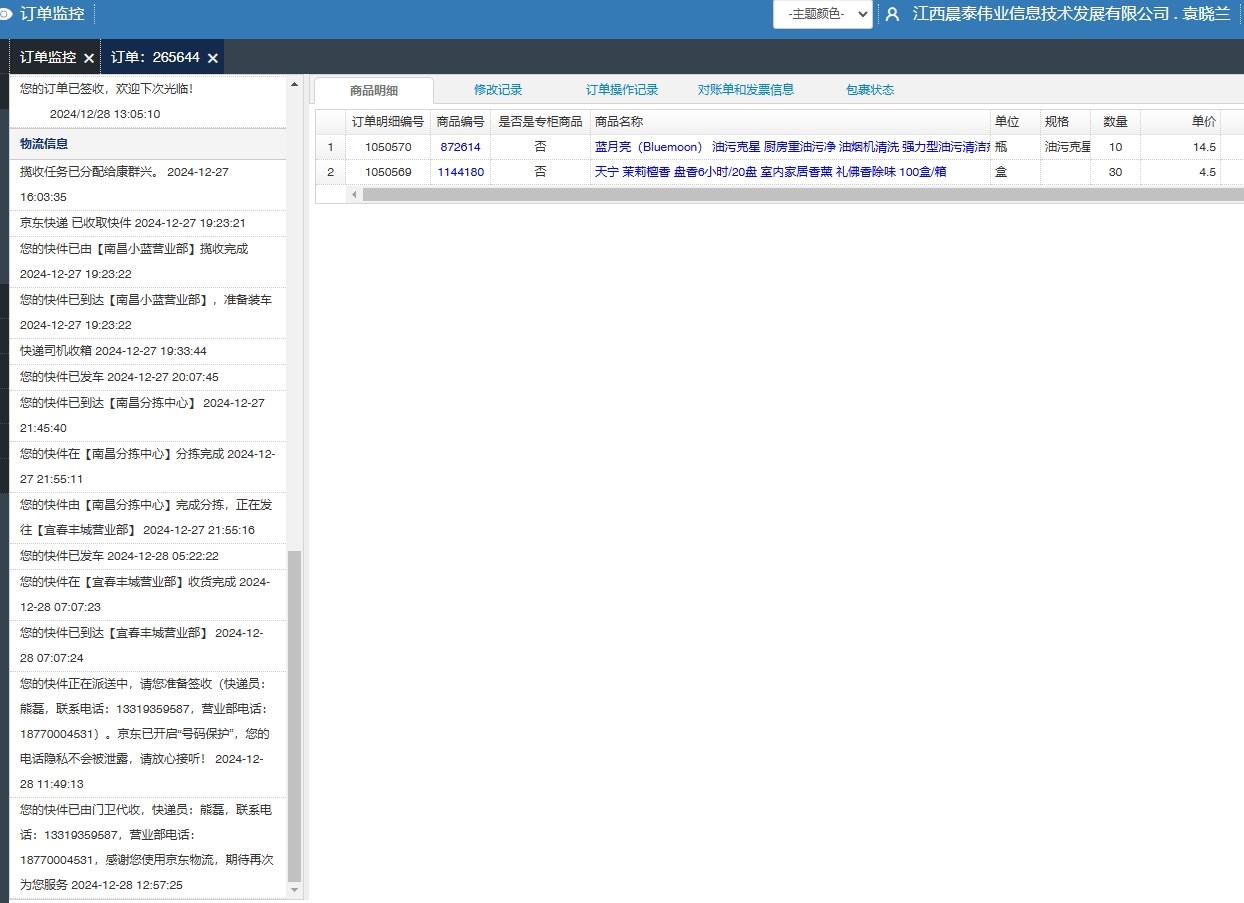The width and height of the screenshot is (1244, 903).
Task: Click the left-panel scrollbar down arrow
Action: click(294, 889)
